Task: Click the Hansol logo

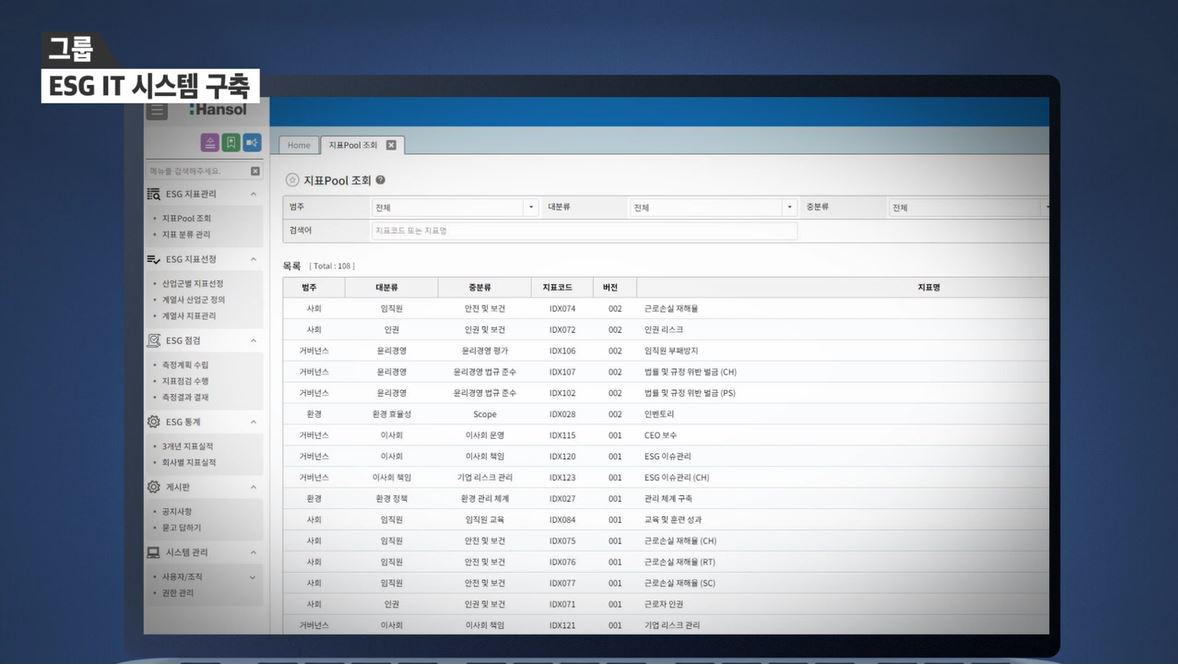Action: [218, 110]
